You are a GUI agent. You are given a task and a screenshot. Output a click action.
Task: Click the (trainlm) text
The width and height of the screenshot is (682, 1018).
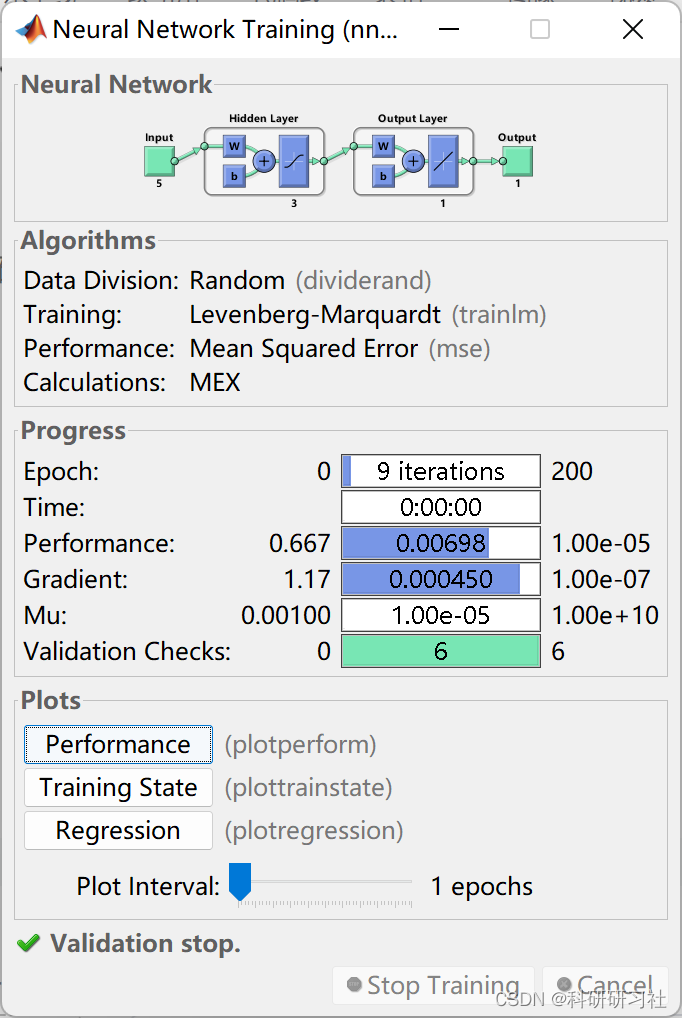pyautogui.click(x=499, y=315)
